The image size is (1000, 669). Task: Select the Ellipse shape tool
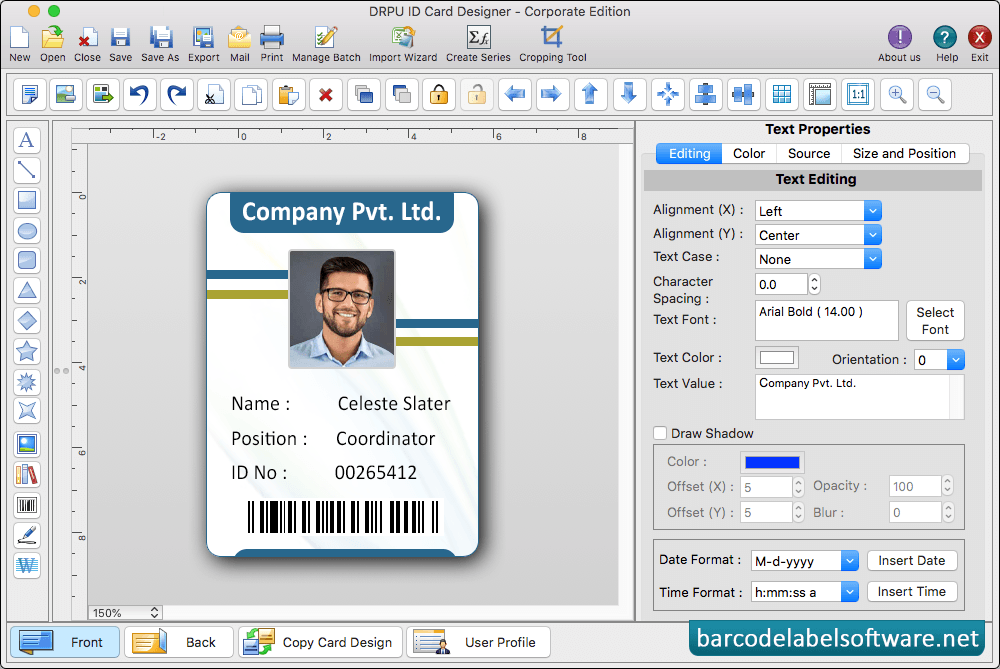27,231
